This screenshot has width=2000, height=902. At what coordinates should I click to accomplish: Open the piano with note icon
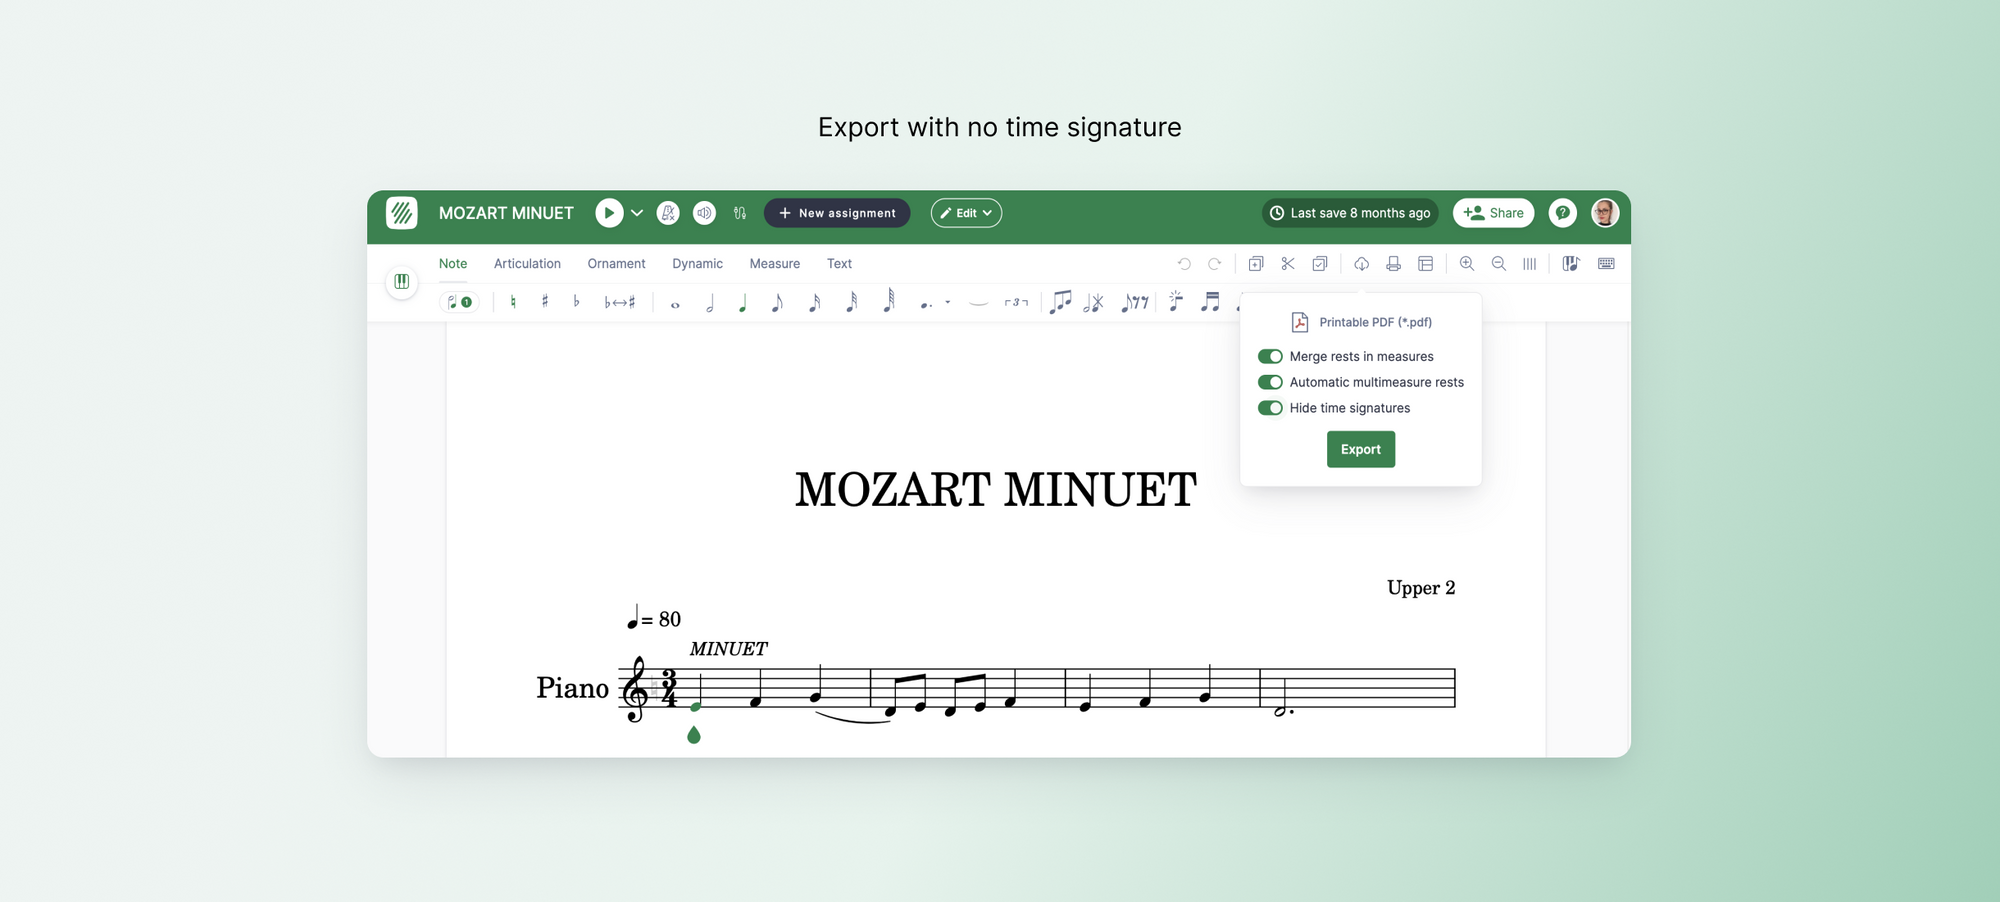click(x=1571, y=264)
